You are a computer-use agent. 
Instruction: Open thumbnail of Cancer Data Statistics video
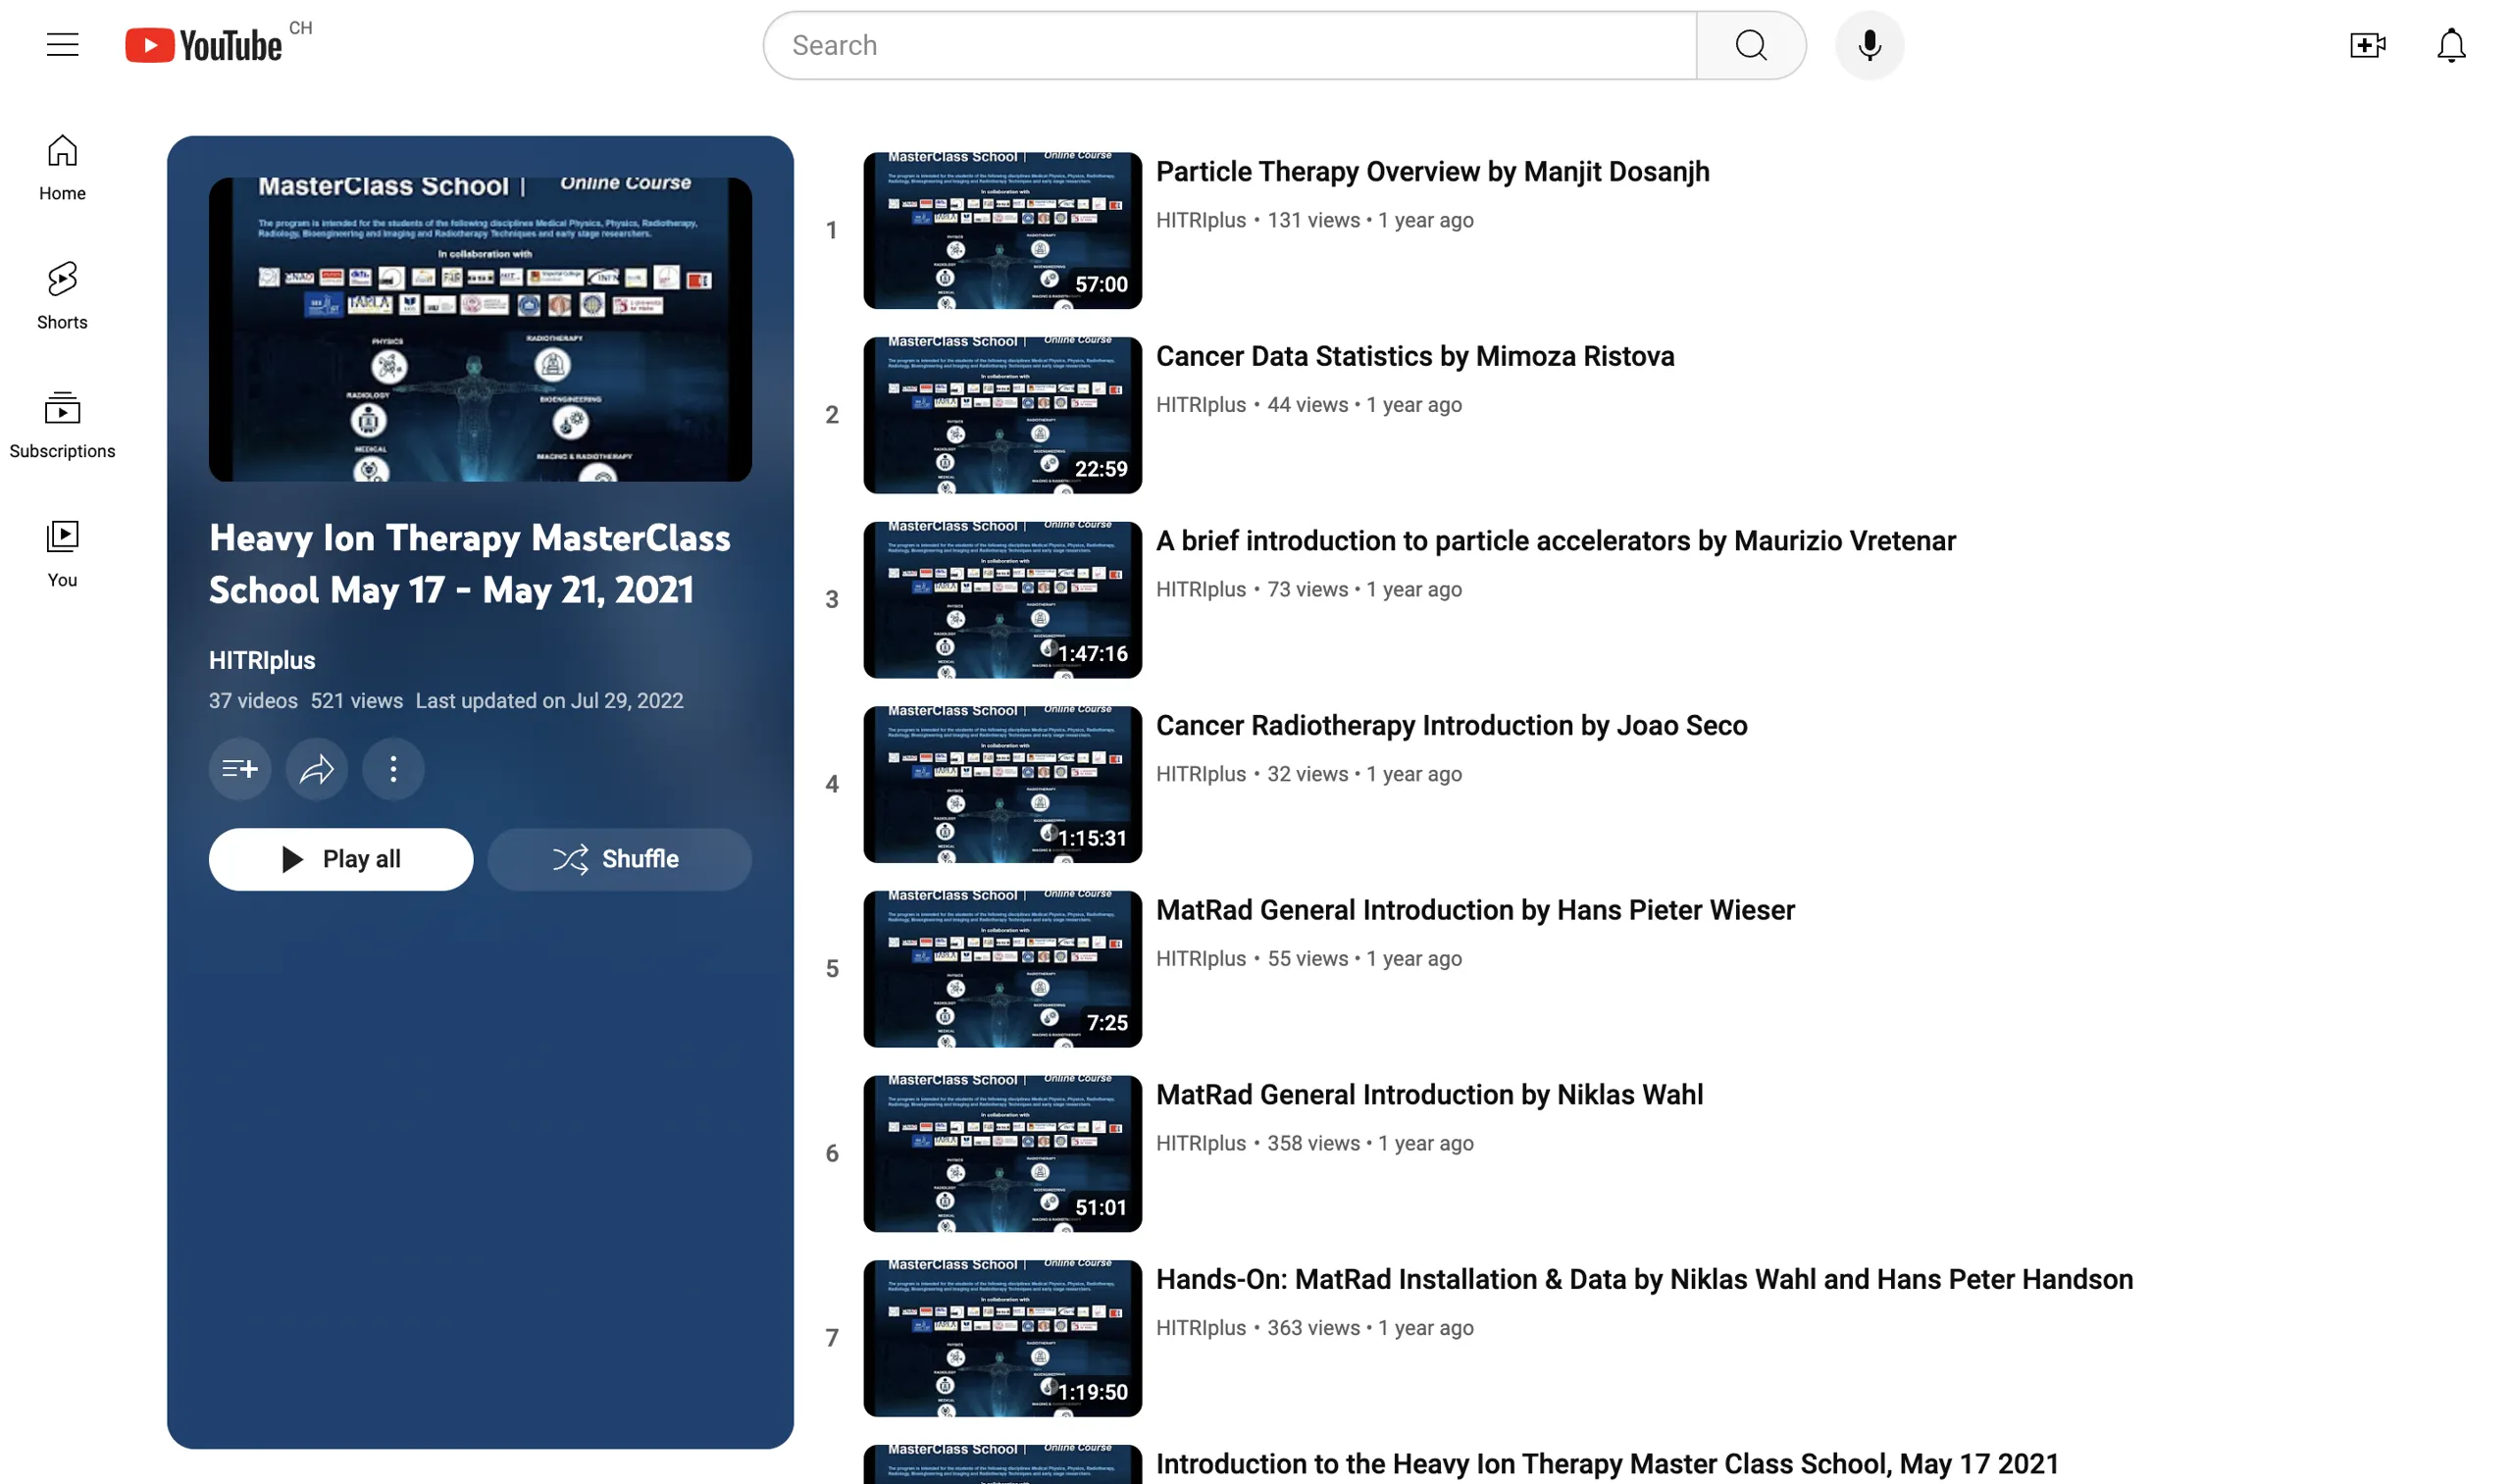coord(1002,415)
